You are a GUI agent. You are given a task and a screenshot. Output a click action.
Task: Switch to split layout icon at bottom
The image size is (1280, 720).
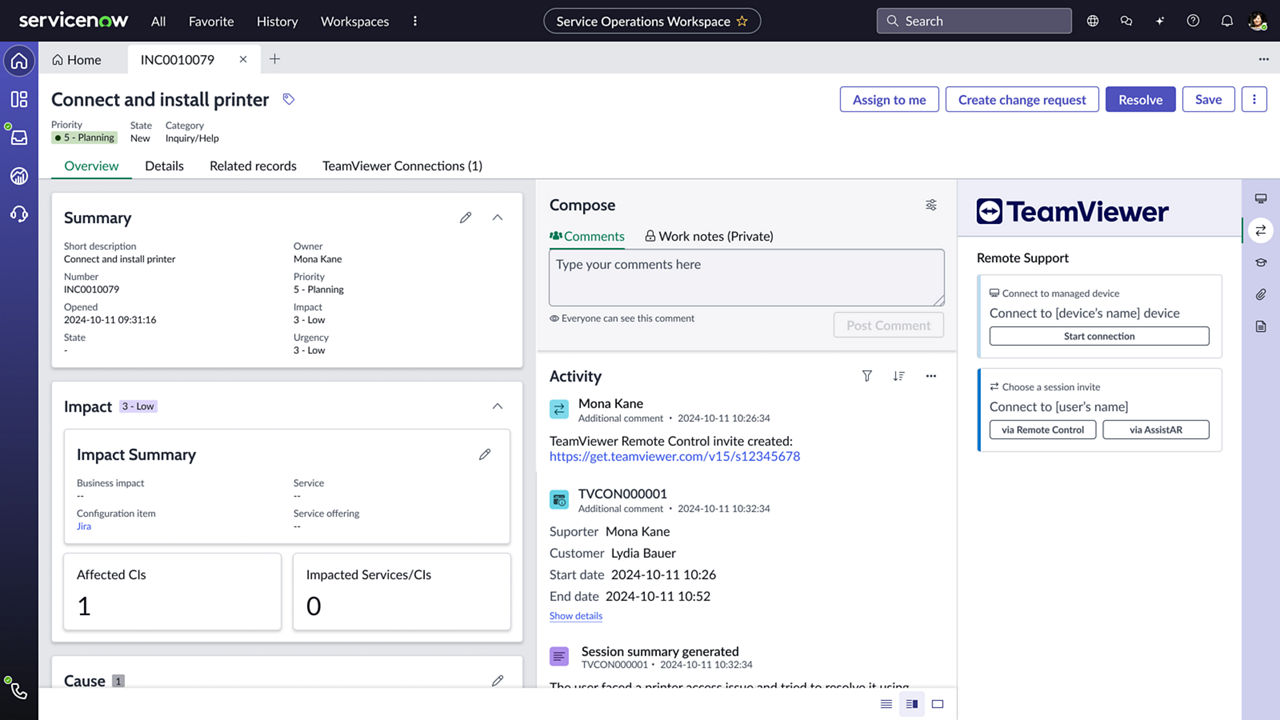911,704
